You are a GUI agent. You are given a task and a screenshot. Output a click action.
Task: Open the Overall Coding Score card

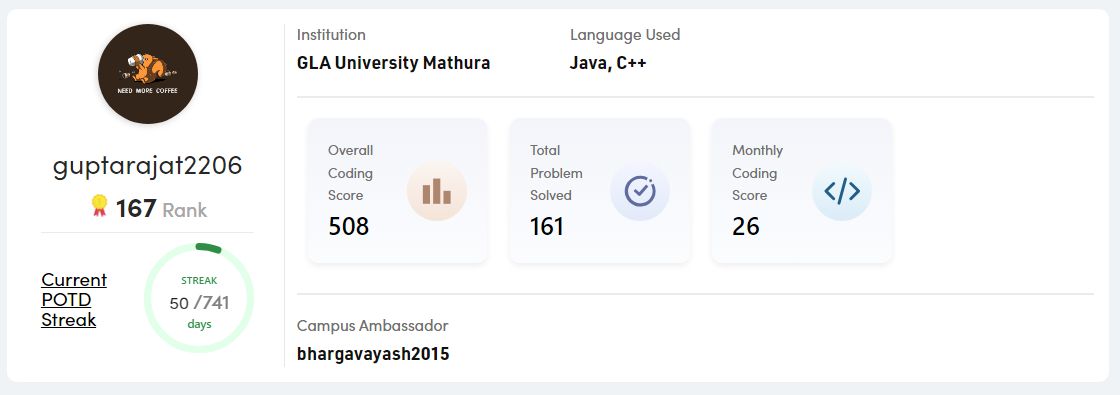point(398,191)
